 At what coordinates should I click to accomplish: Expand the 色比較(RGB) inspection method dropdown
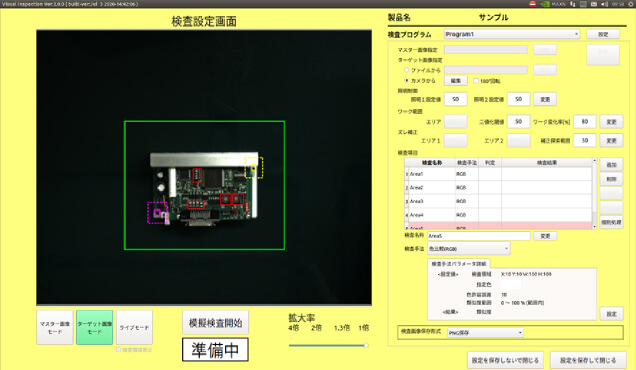pos(468,249)
